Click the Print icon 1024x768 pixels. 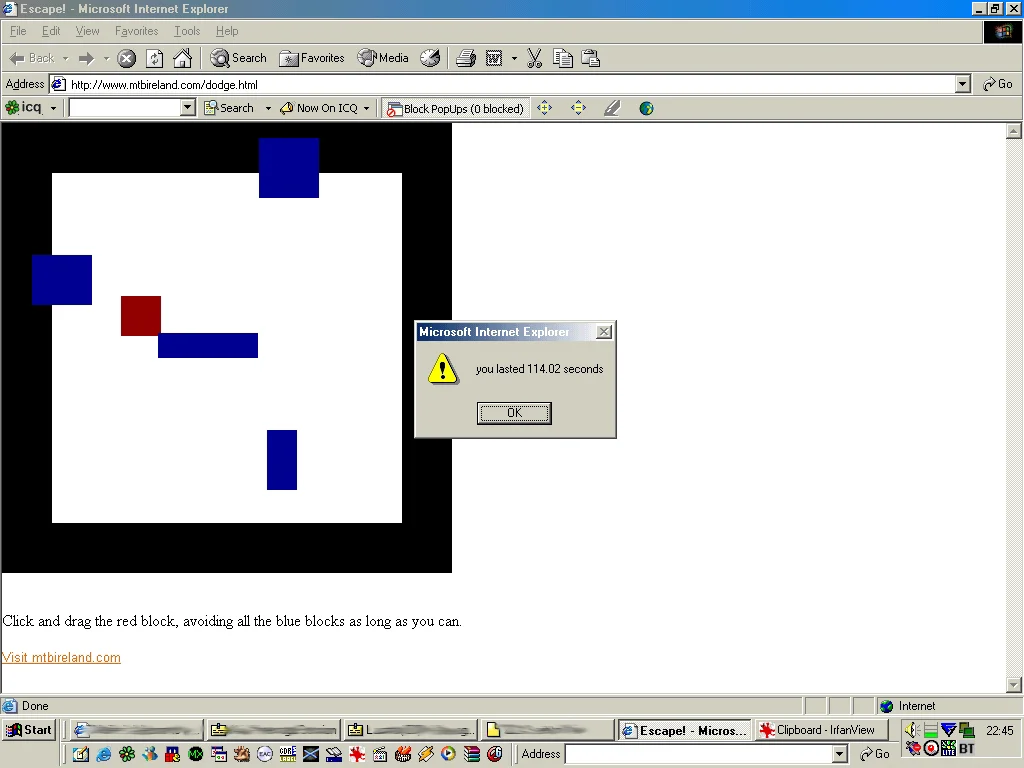coord(465,58)
